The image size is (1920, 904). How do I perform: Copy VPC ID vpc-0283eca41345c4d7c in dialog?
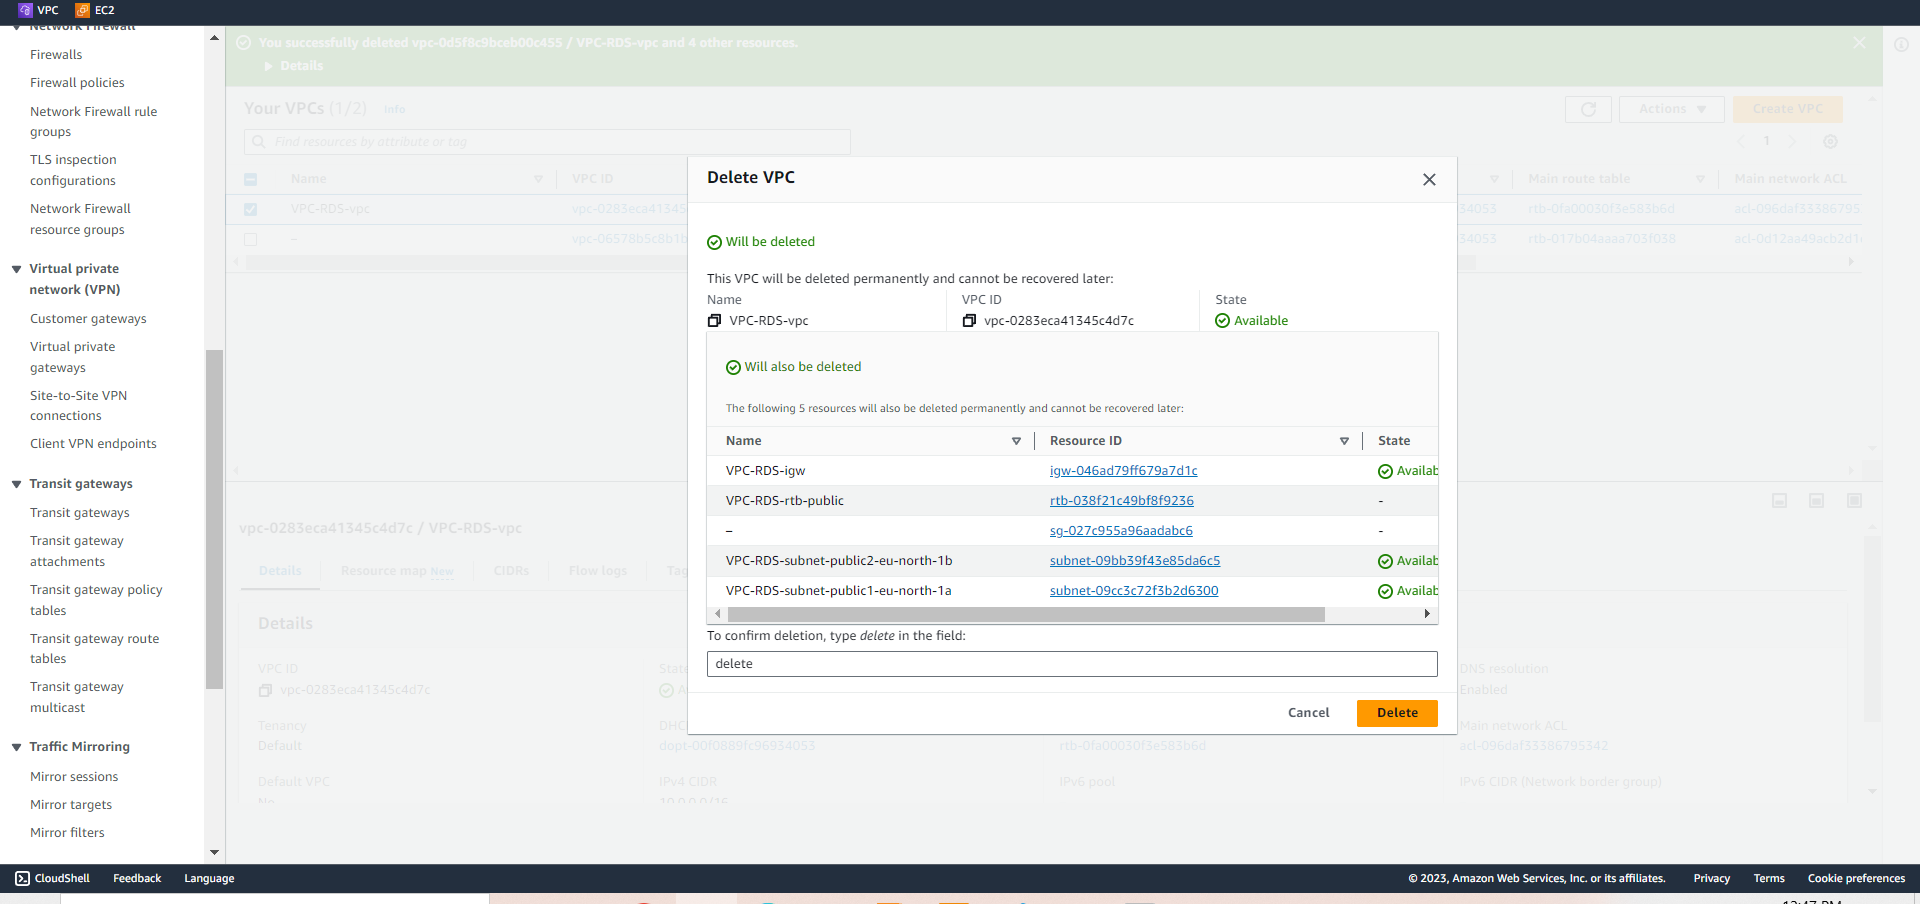point(969,321)
